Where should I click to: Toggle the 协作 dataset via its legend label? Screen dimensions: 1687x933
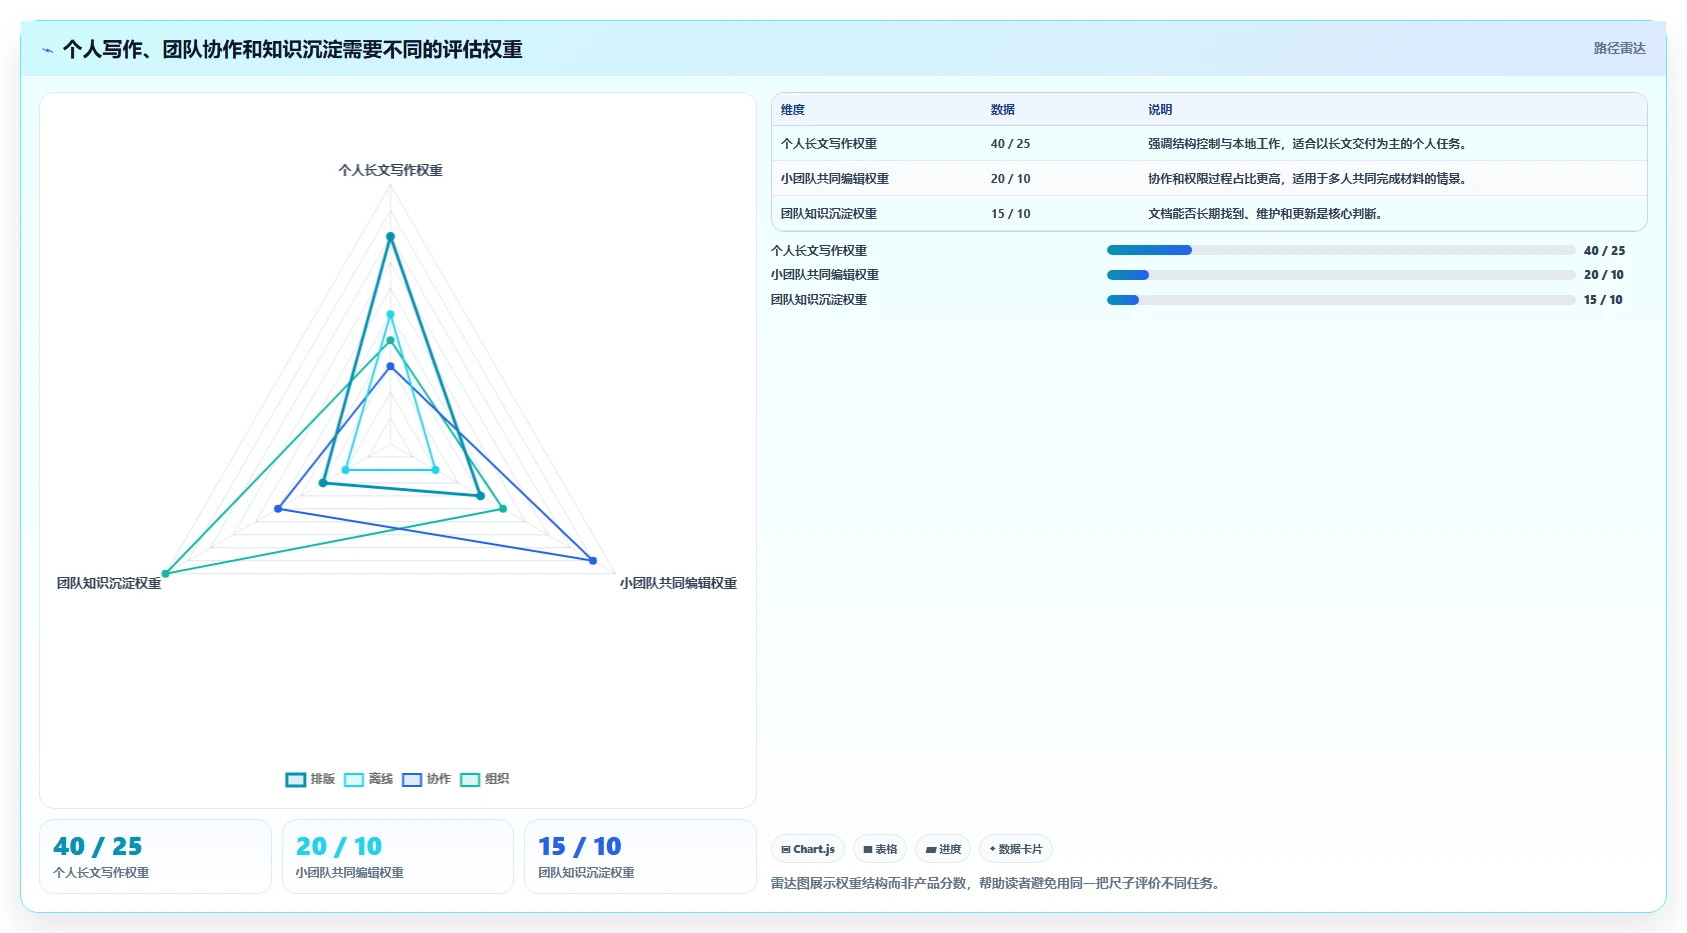(x=438, y=779)
